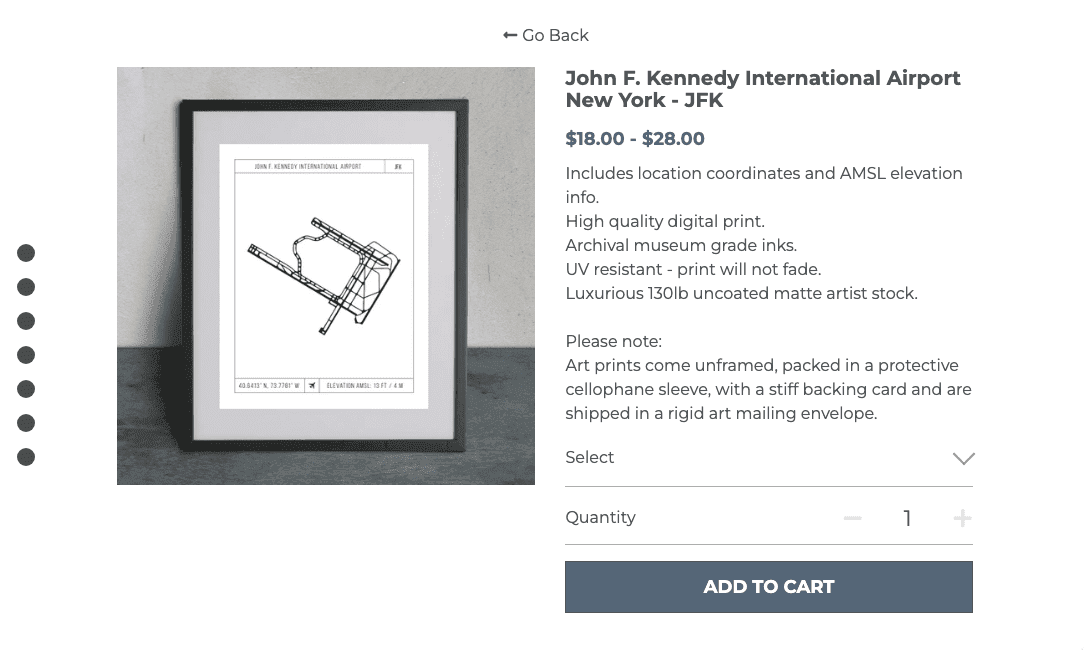The image size is (1084, 650).
Task: Jump to the first image dot
Action: click(26, 253)
